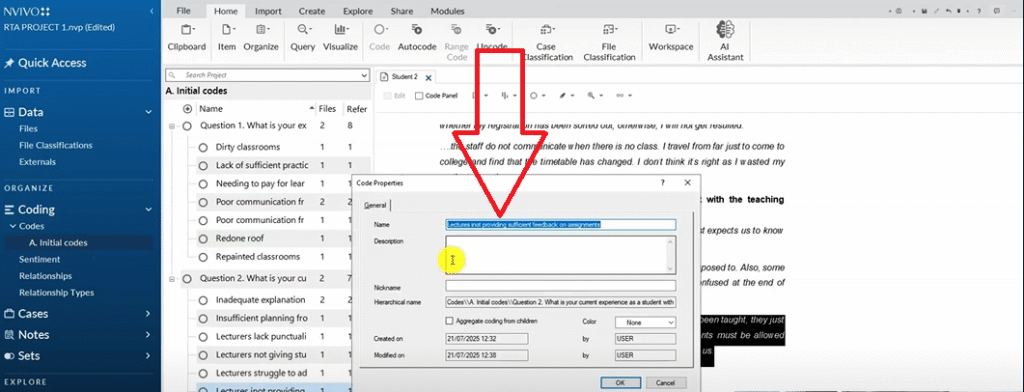Expand the Cases section chevron
The width and height of the screenshot is (1024, 392).
(x=149, y=314)
